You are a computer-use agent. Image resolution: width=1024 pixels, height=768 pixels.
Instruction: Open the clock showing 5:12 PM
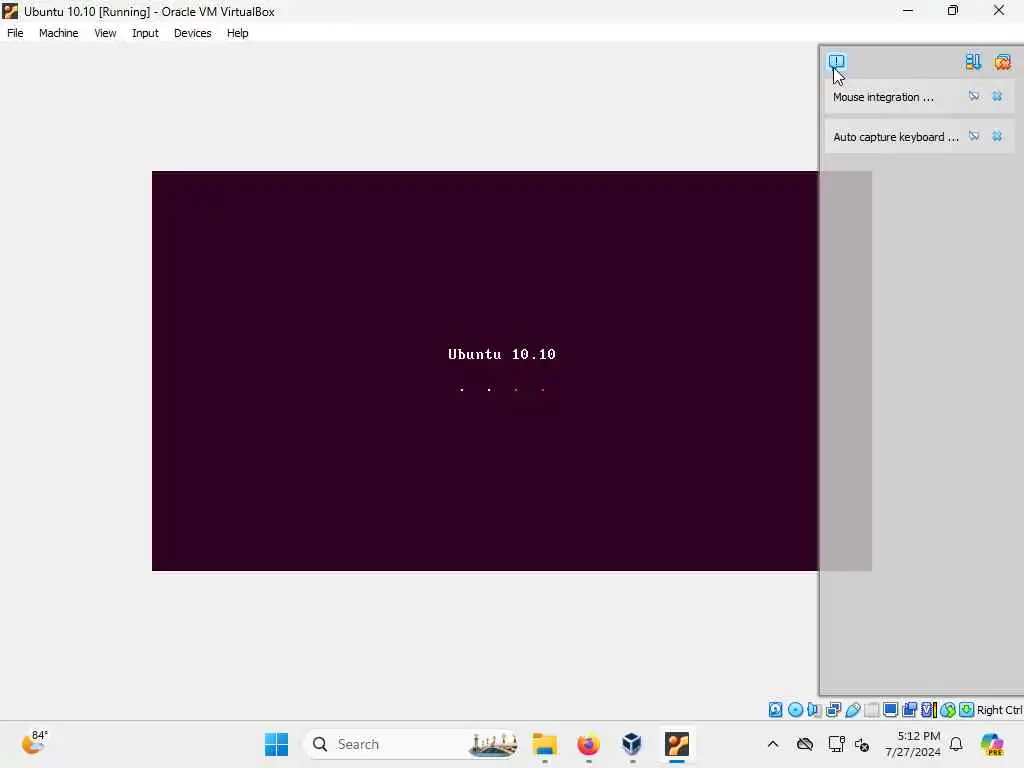point(913,744)
